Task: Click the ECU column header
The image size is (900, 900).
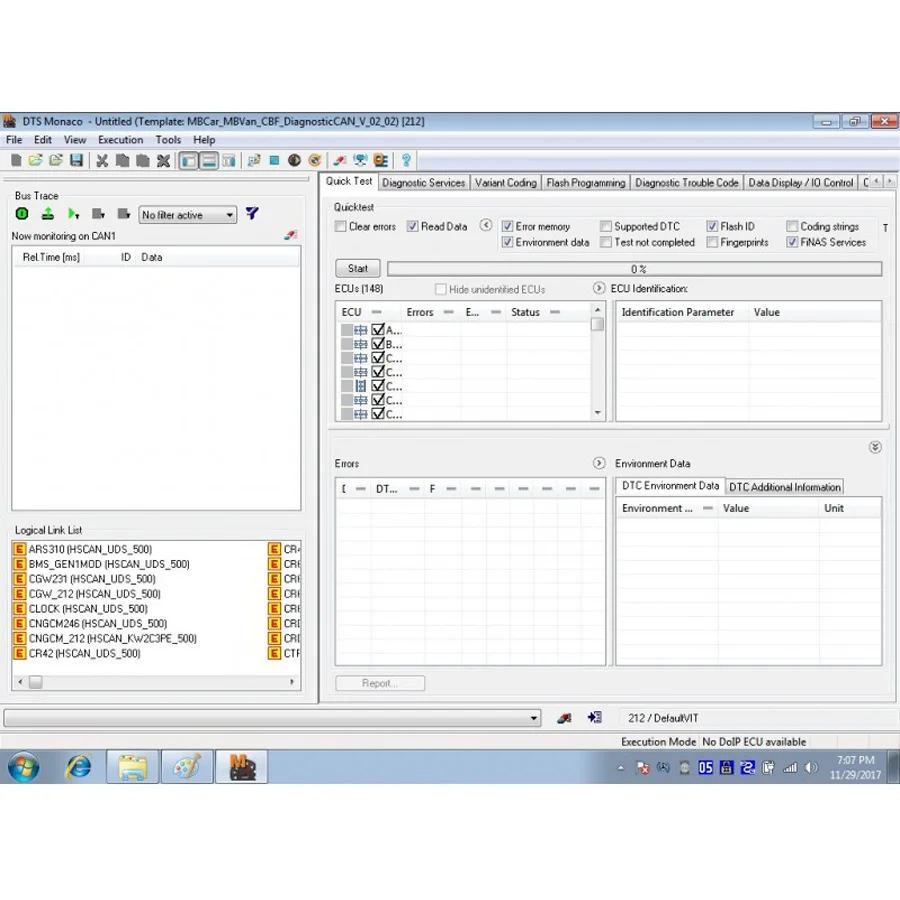Action: tap(368, 312)
